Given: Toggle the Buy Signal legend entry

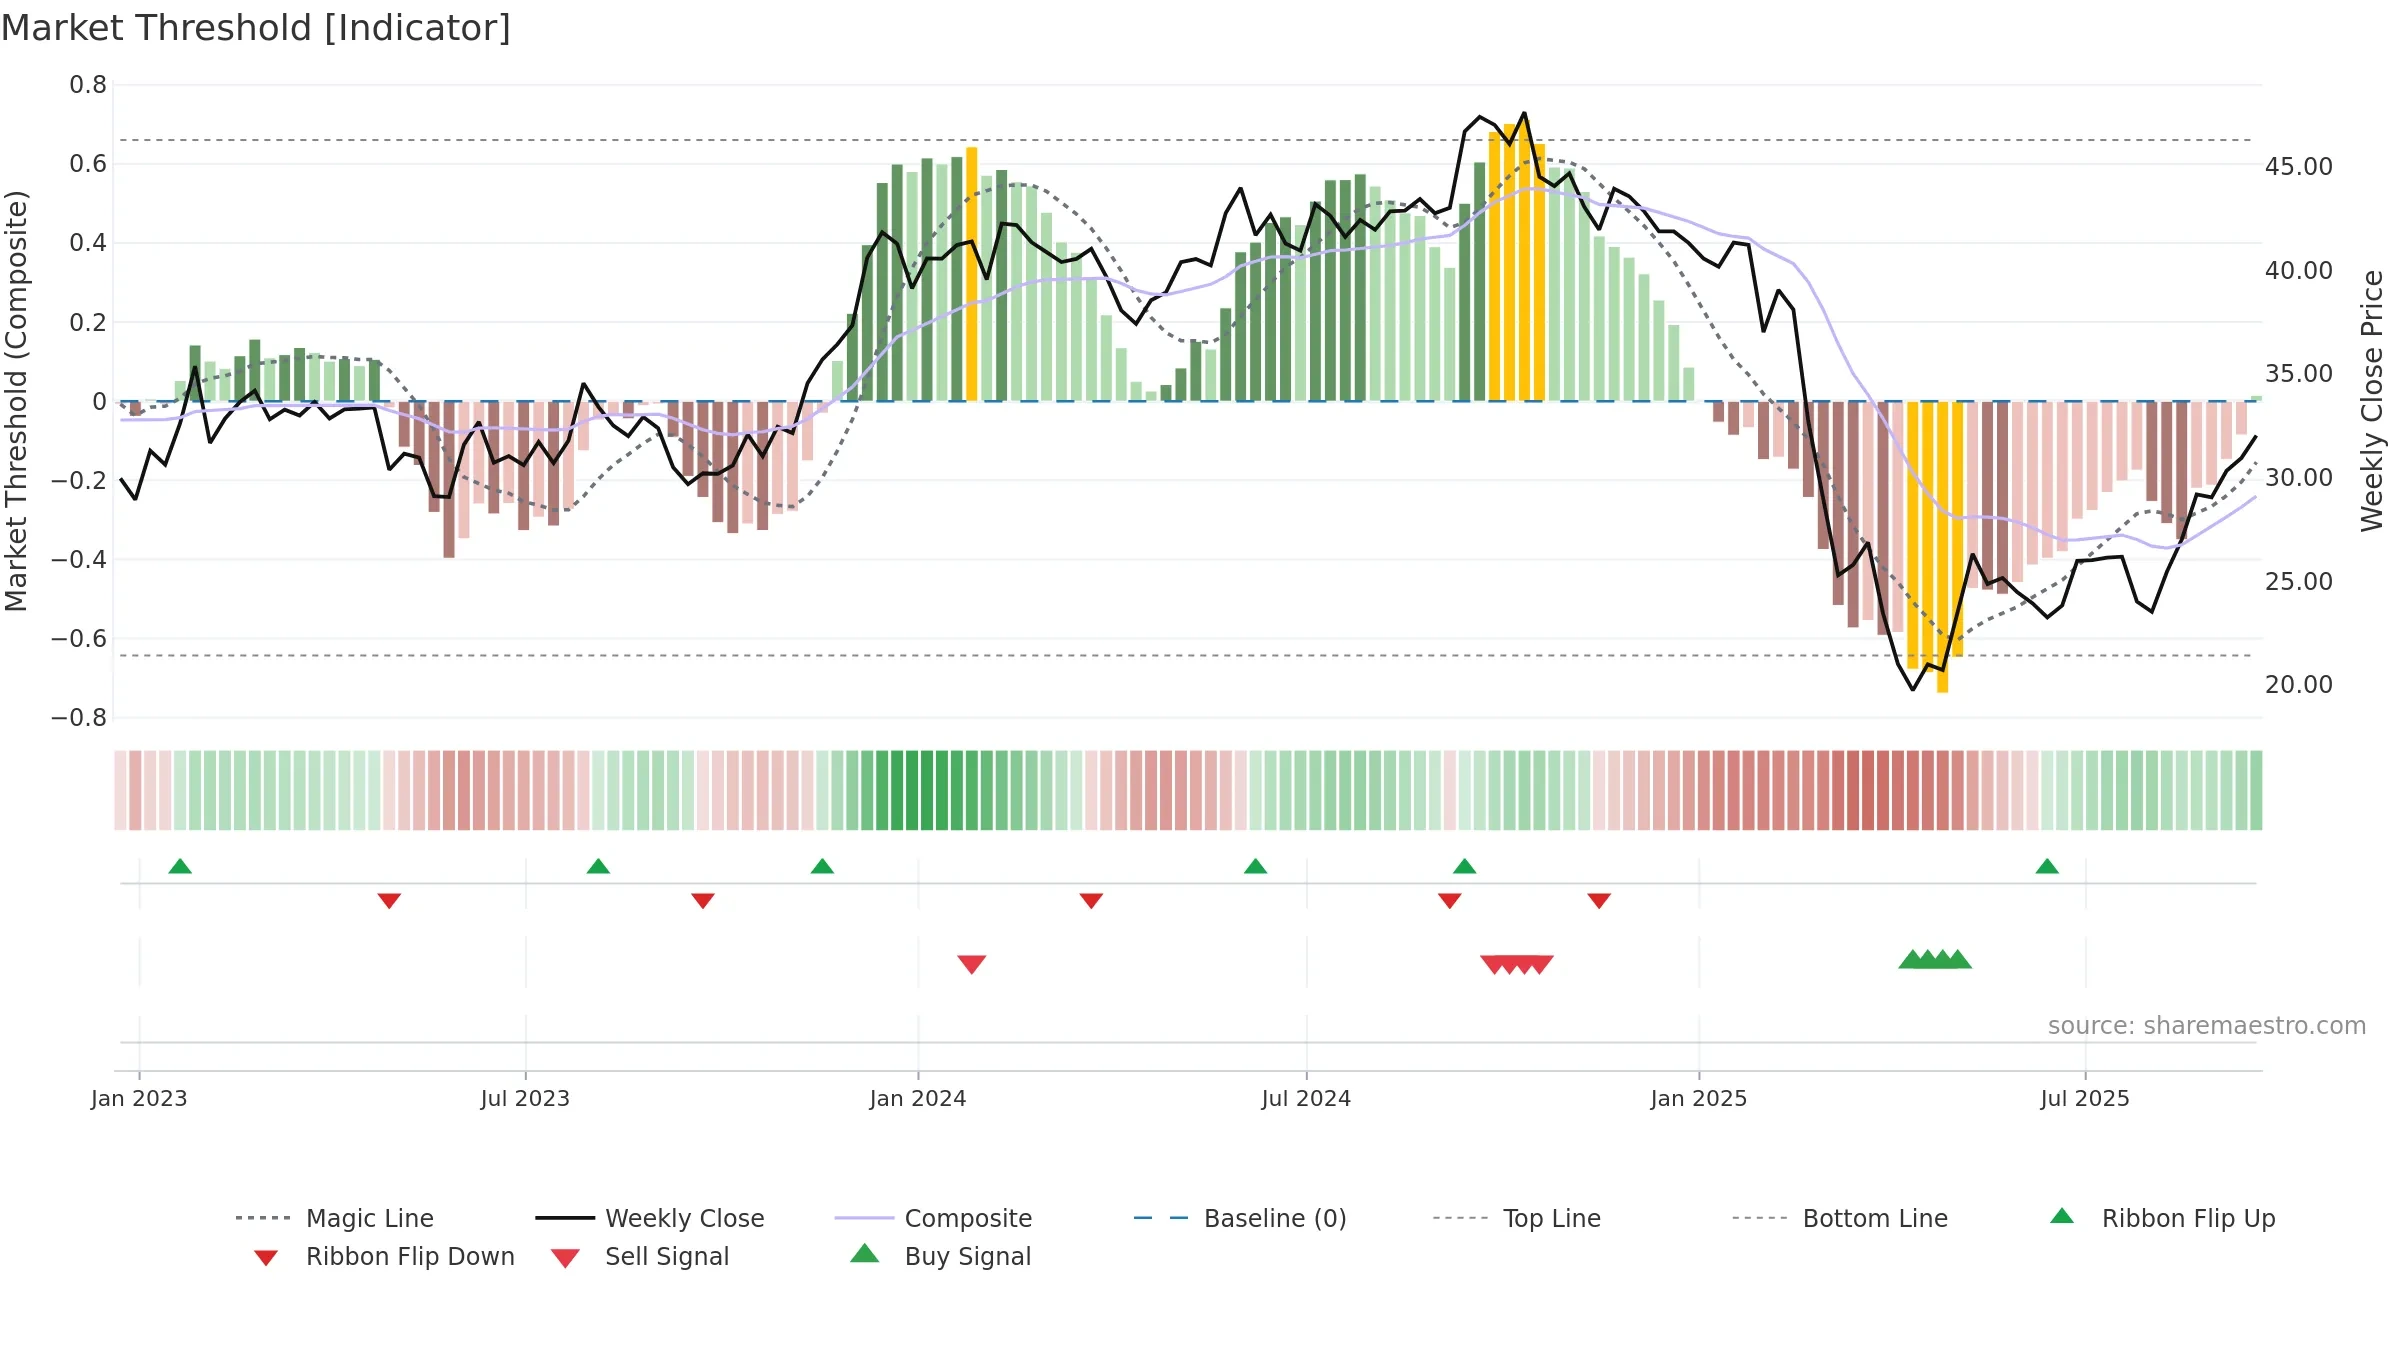Looking at the screenshot, I should tap(940, 1256).
